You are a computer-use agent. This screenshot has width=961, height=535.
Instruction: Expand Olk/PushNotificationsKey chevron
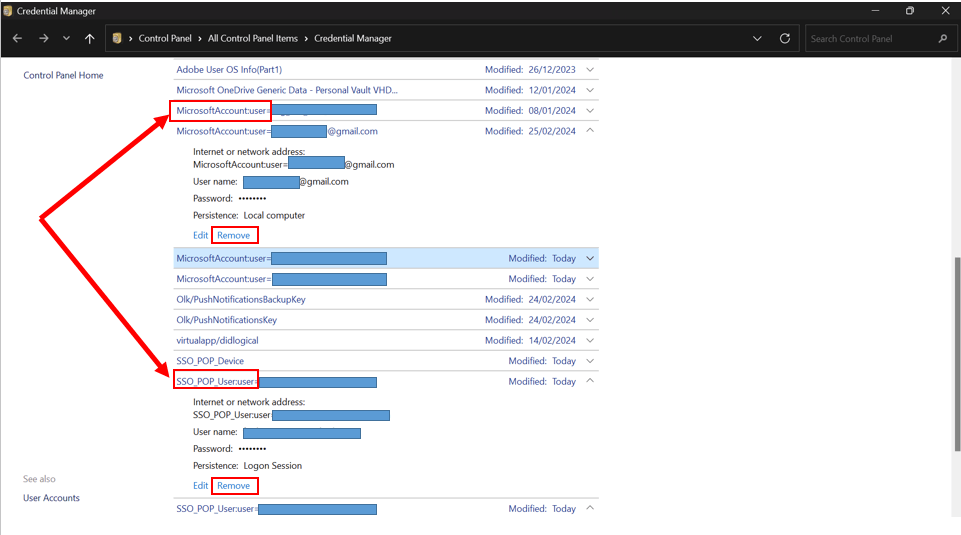coord(590,320)
